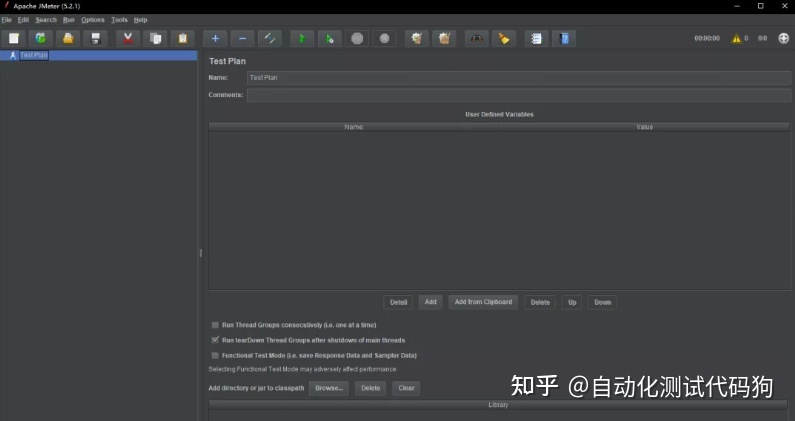795x421 pixels.
Task: Open the File menu
Action: tap(7, 20)
